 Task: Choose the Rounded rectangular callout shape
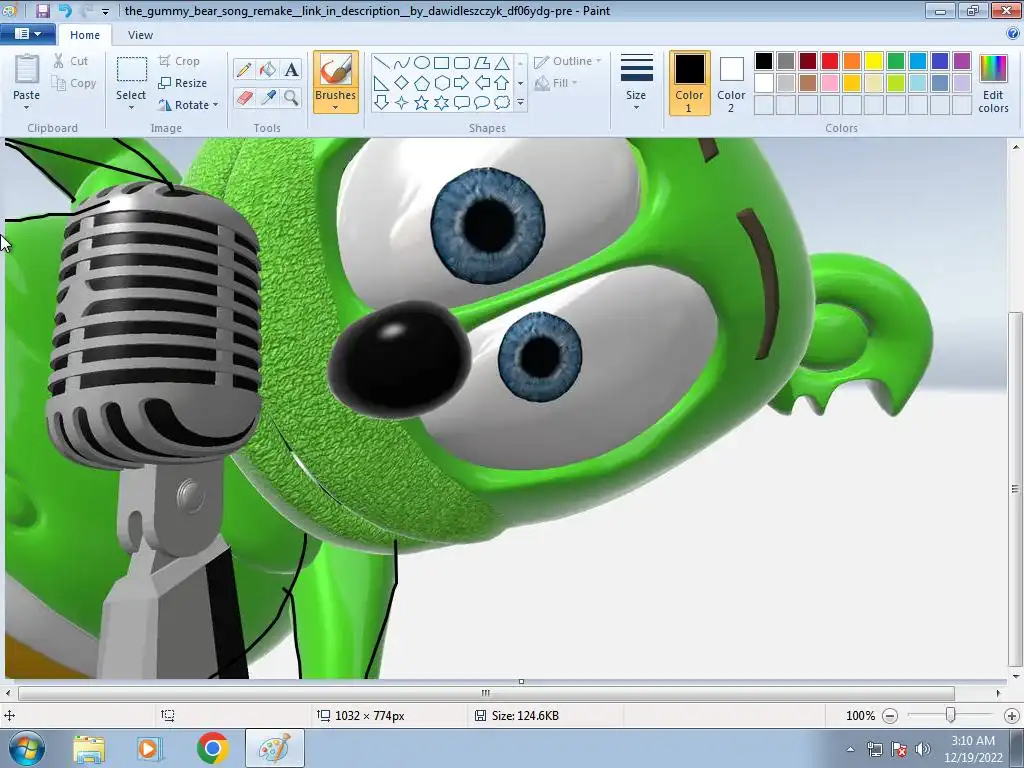click(462, 103)
